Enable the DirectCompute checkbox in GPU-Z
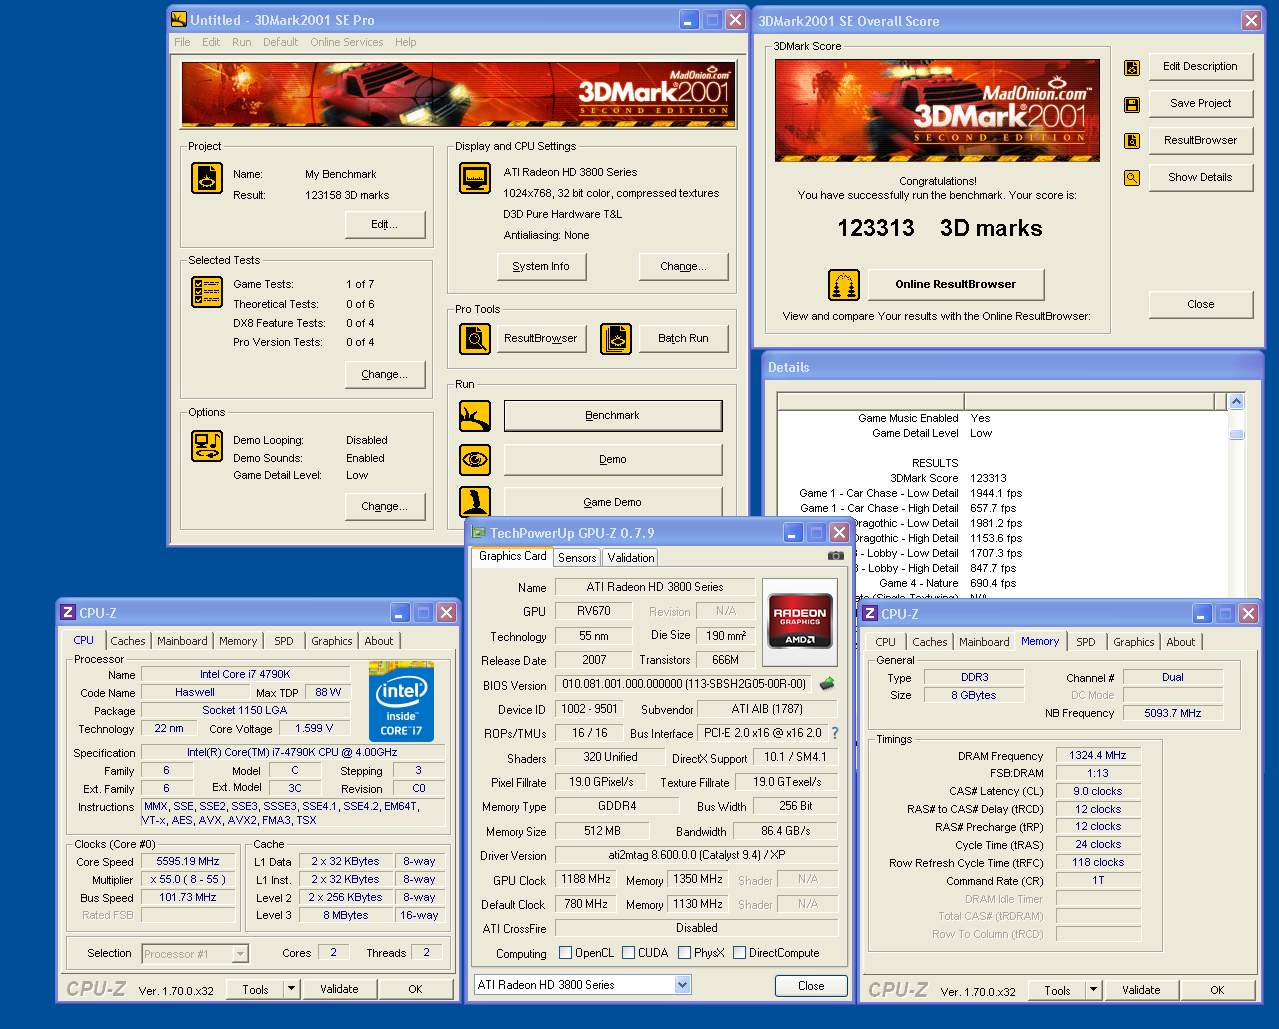The image size is (1279, 1029). point(739,953)
